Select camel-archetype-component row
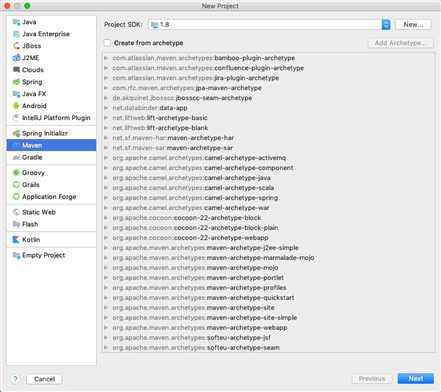Screen dimensions: 441x392 coord(269,168)
